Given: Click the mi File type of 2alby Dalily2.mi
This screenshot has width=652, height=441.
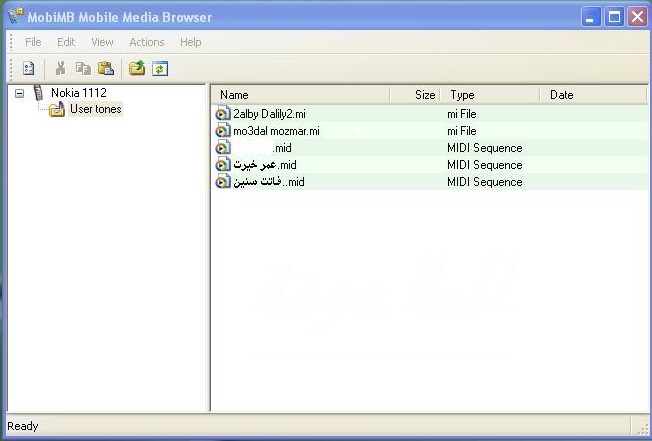Looking at the screenshot, I should (x=462, y=114).
